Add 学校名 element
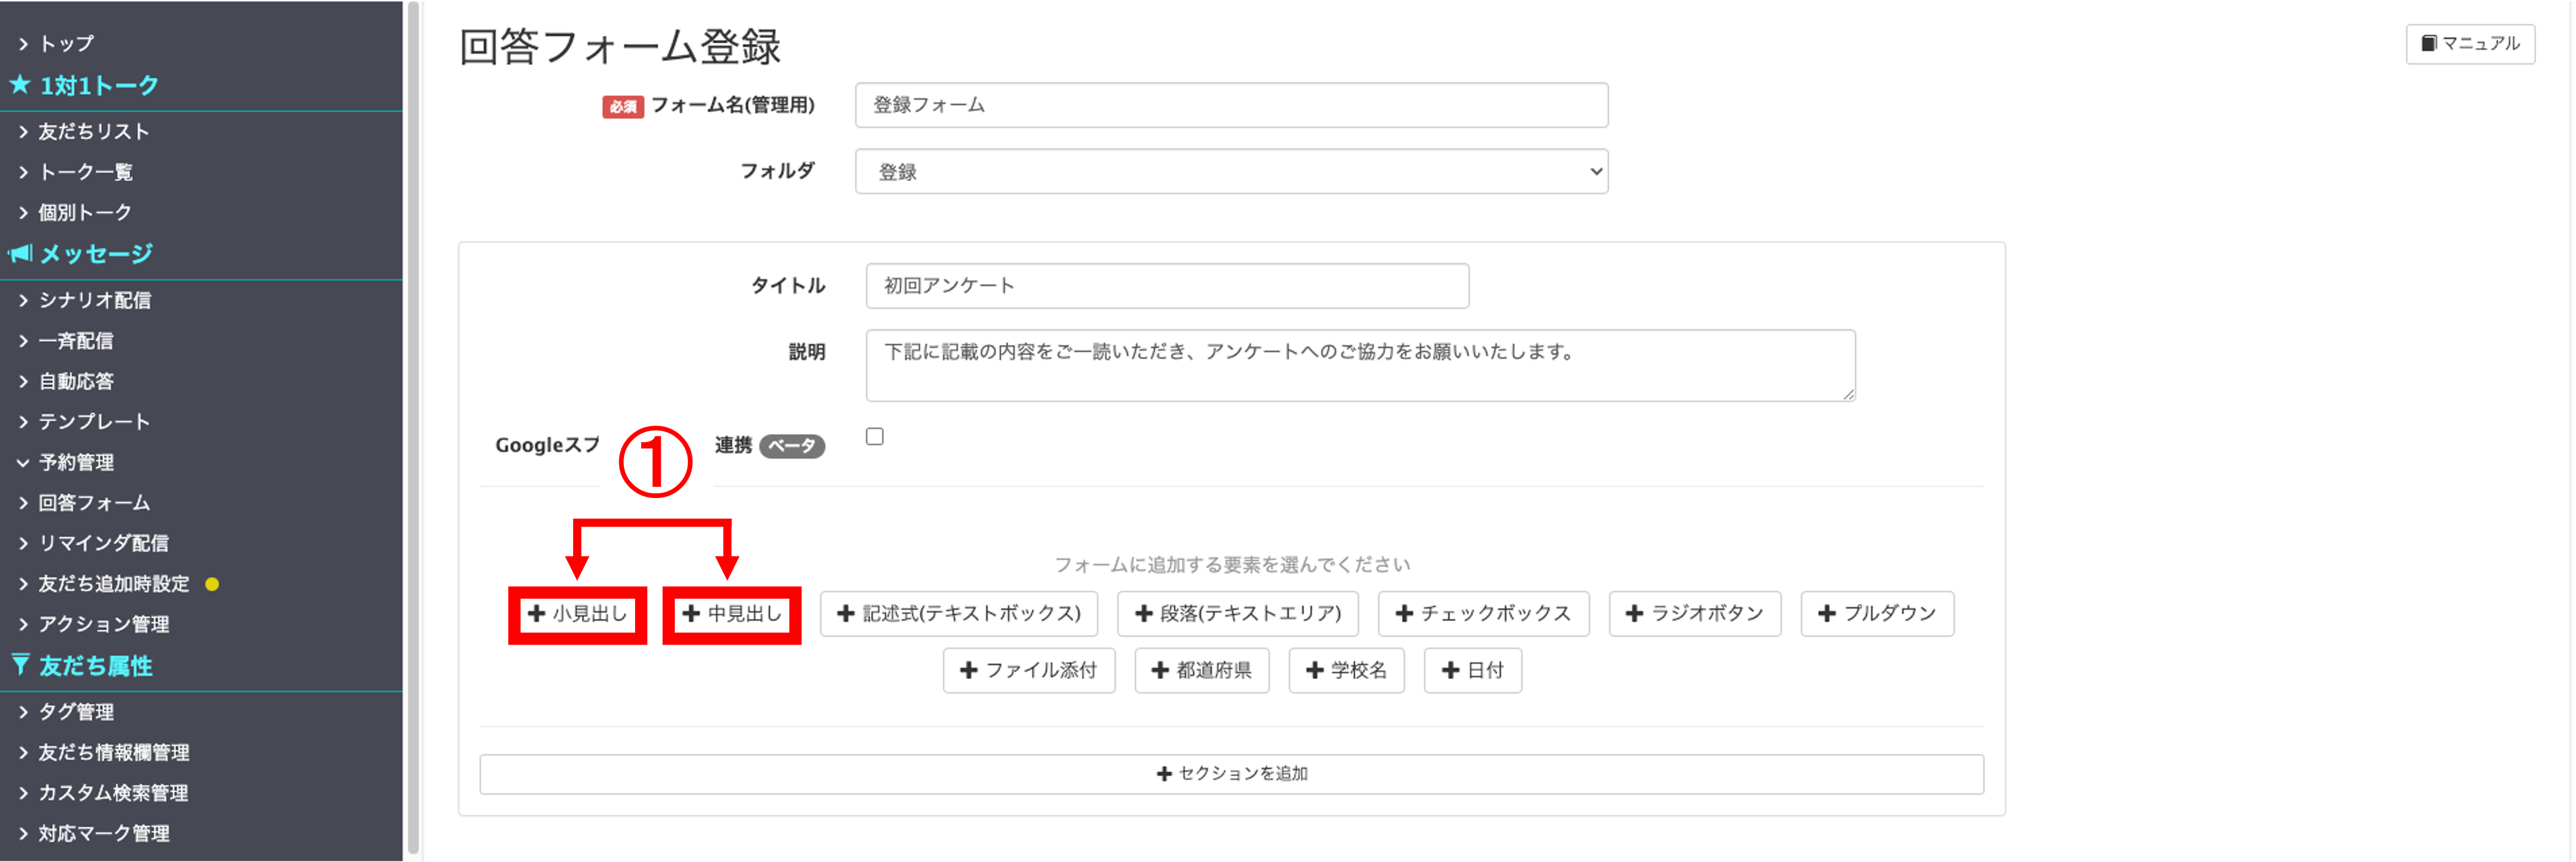Image resolution: width=2576 pixels, height=862 pixels. (x=1346, y=670)
